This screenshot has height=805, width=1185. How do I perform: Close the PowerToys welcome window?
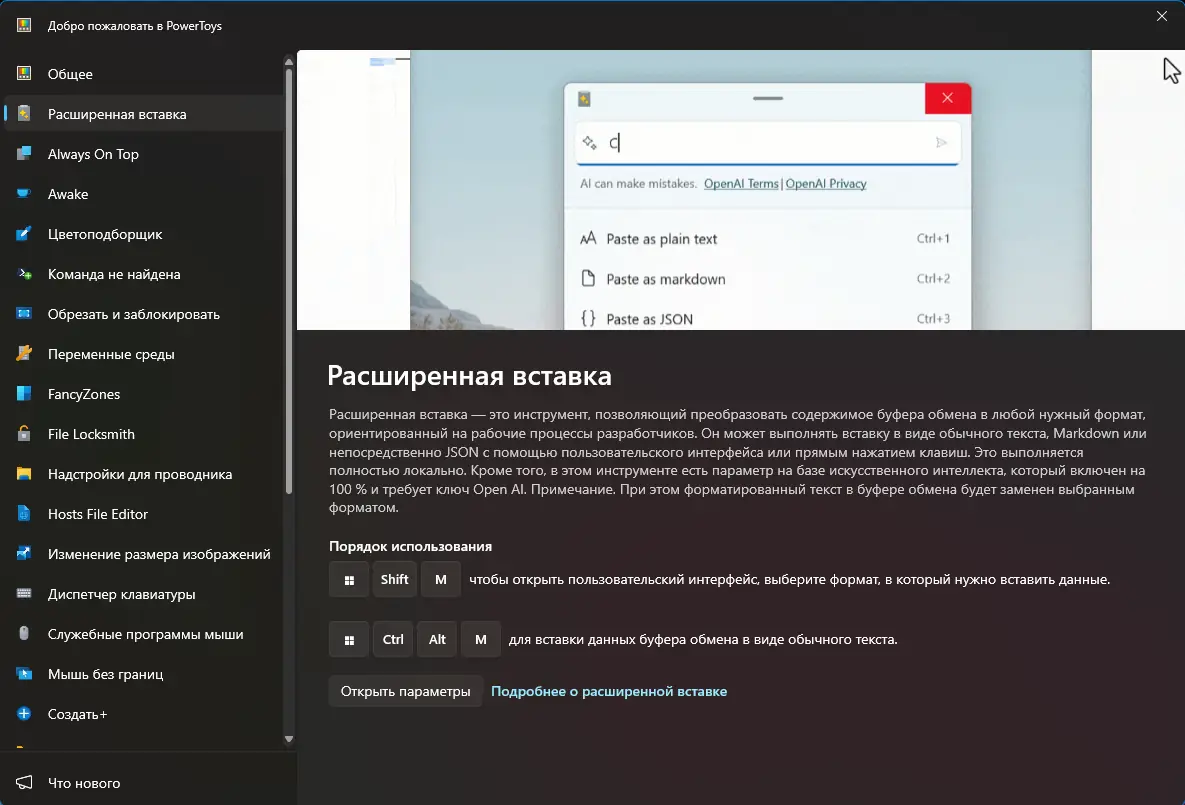[x=1162, y=16]
